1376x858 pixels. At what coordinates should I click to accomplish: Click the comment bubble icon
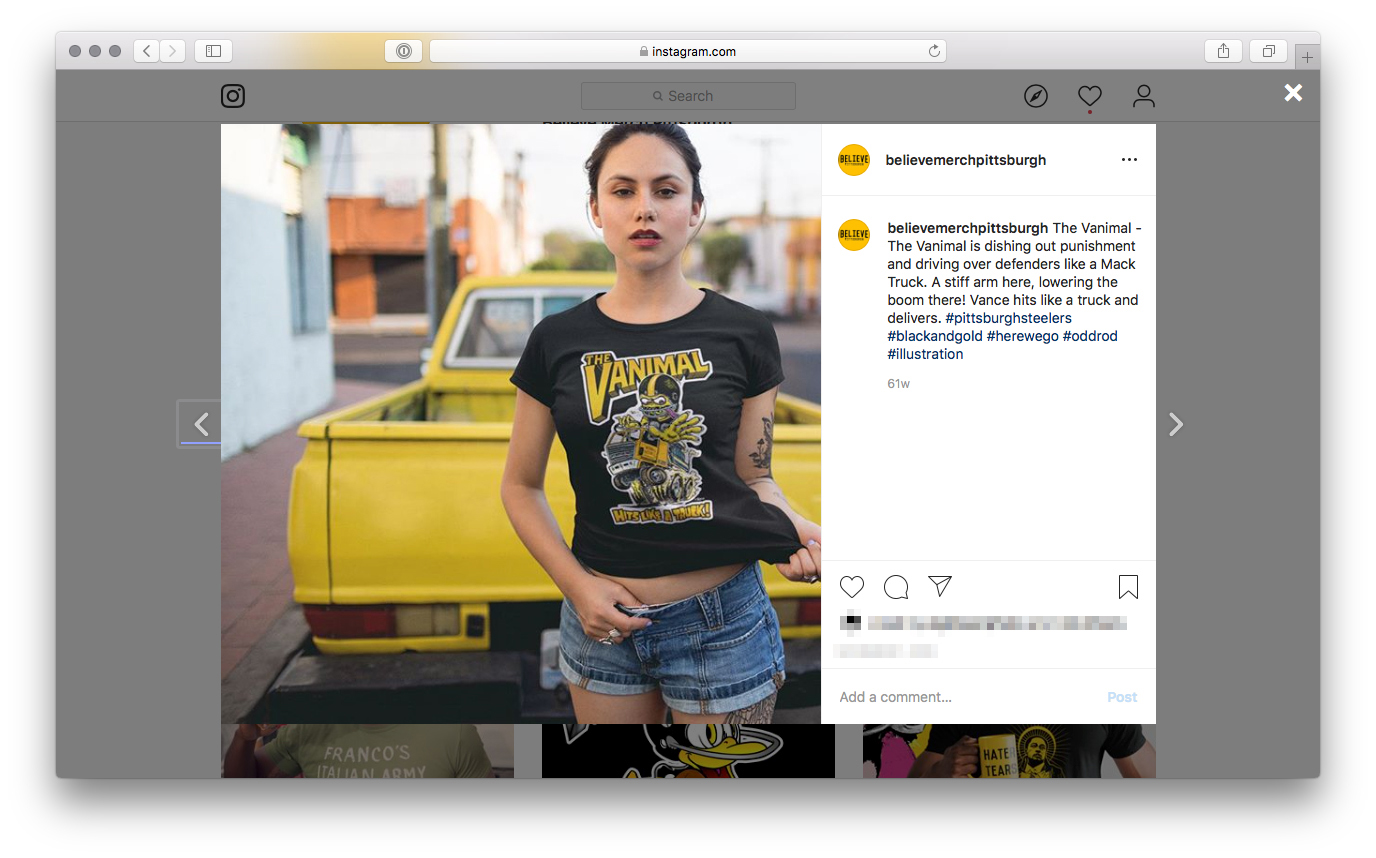896,587
